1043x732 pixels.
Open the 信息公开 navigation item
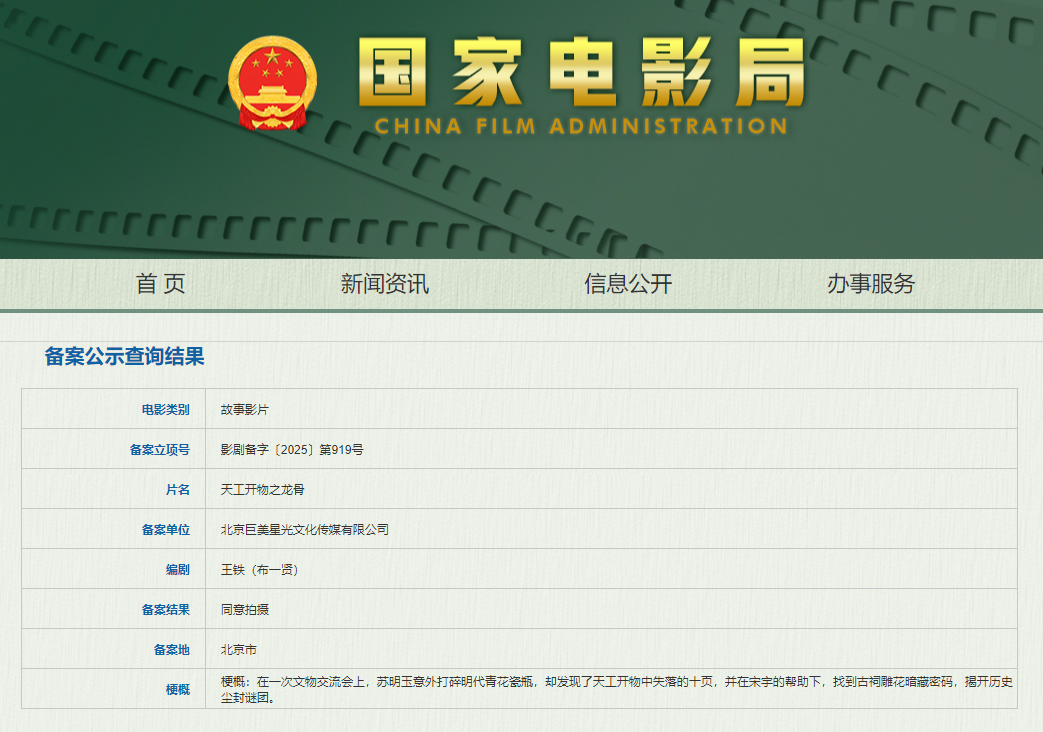click(628, 284)
